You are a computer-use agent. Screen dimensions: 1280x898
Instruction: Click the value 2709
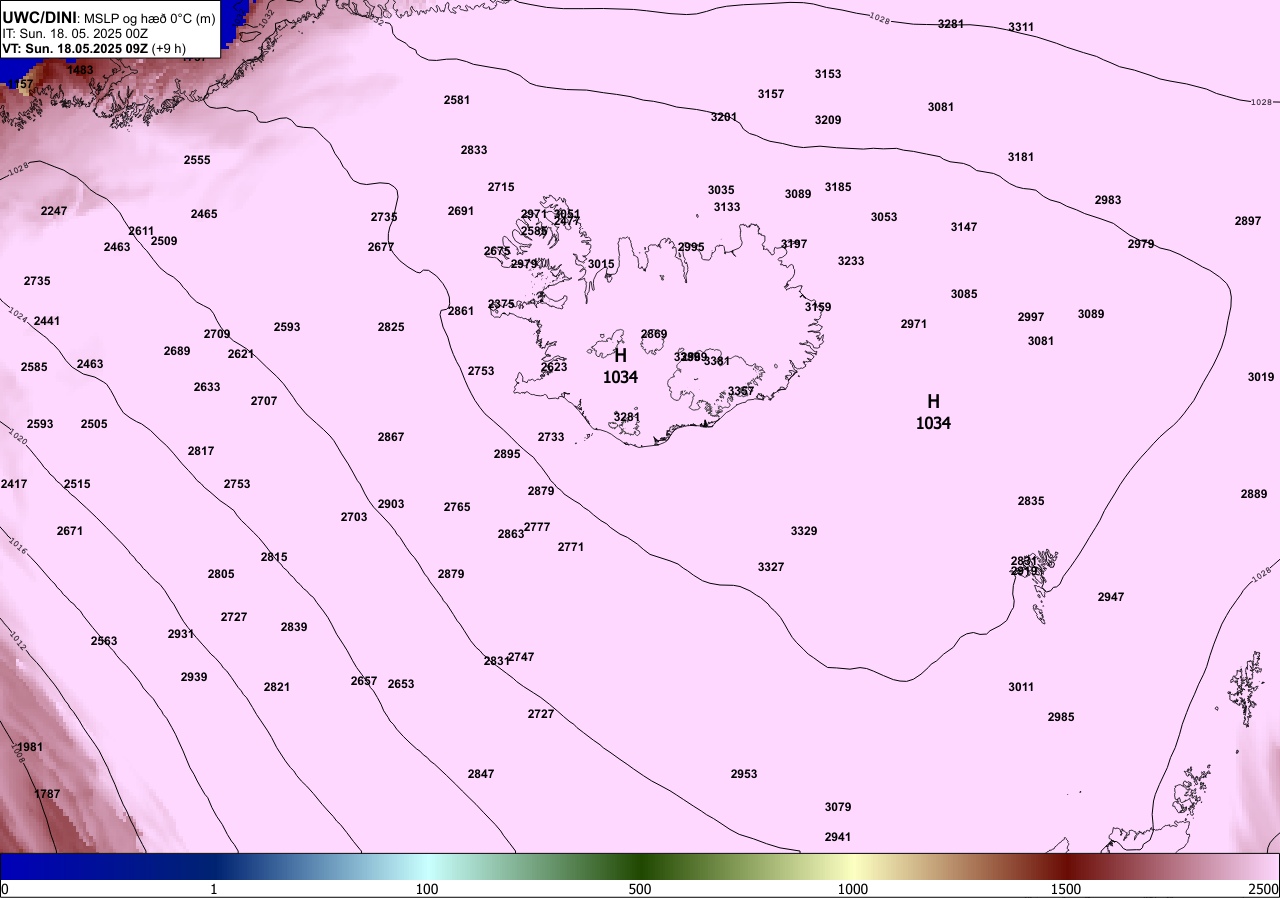pyautogui.click(x=217, y=334)
